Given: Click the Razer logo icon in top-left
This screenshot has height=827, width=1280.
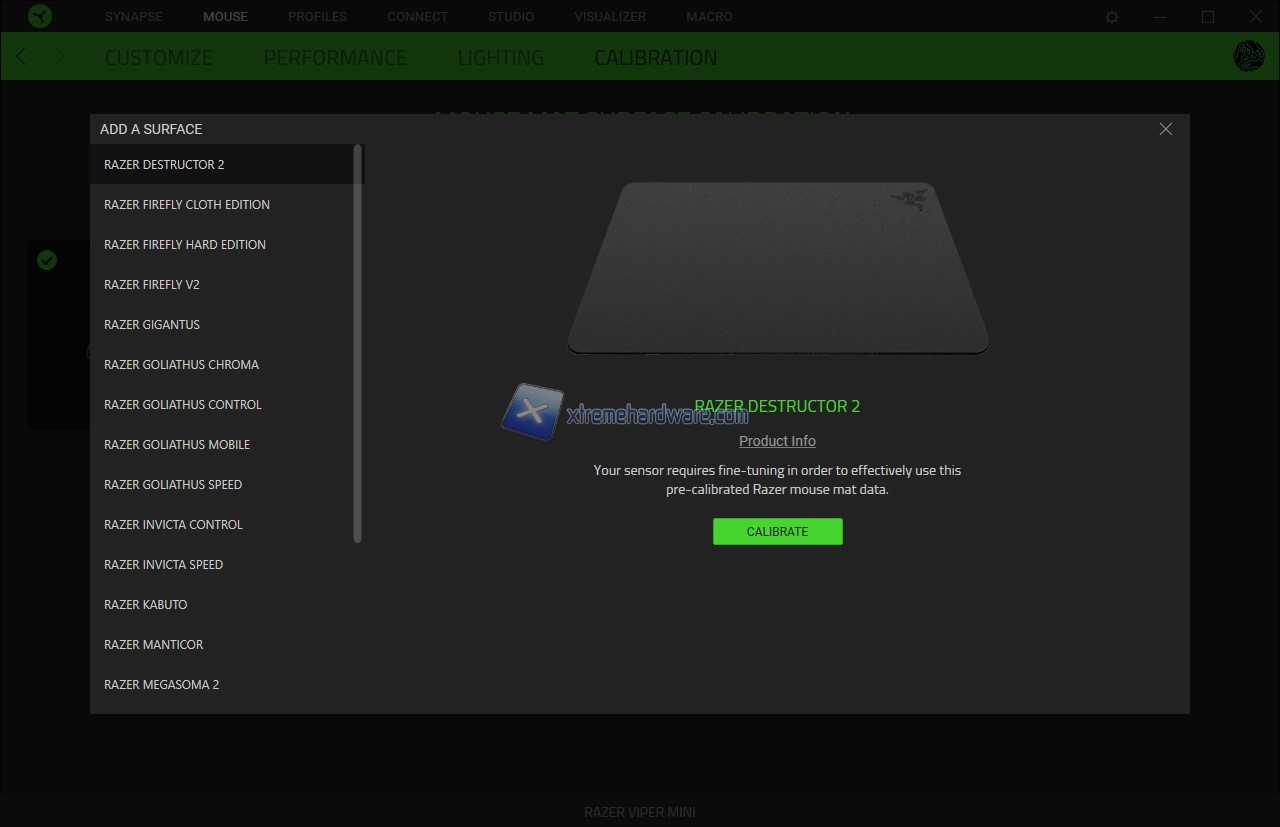Looking at the screenshot, I should (x=39, y=16).
